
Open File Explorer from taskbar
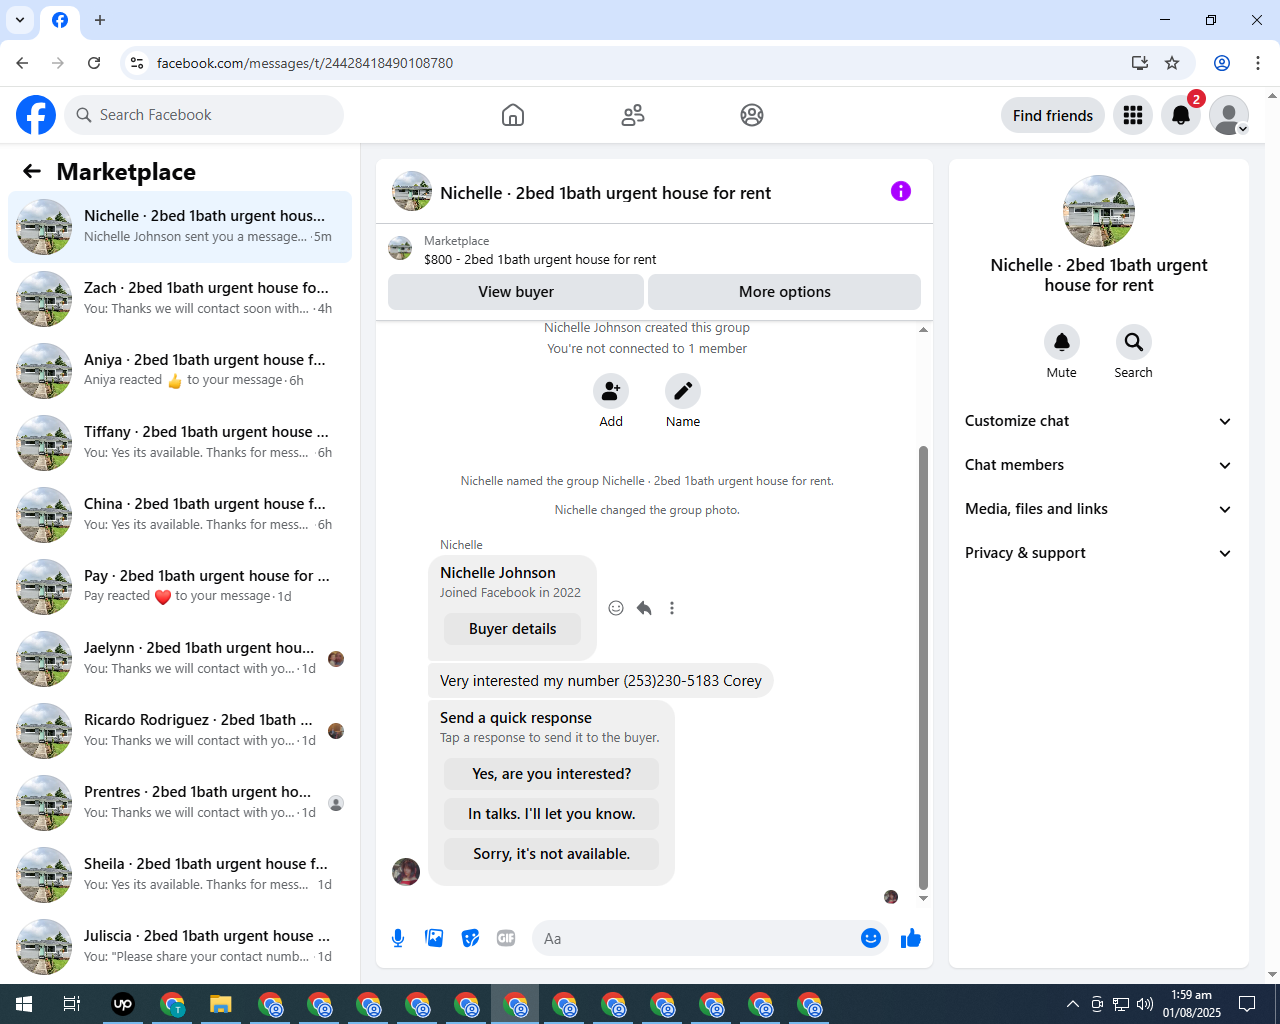[221, 1004]
